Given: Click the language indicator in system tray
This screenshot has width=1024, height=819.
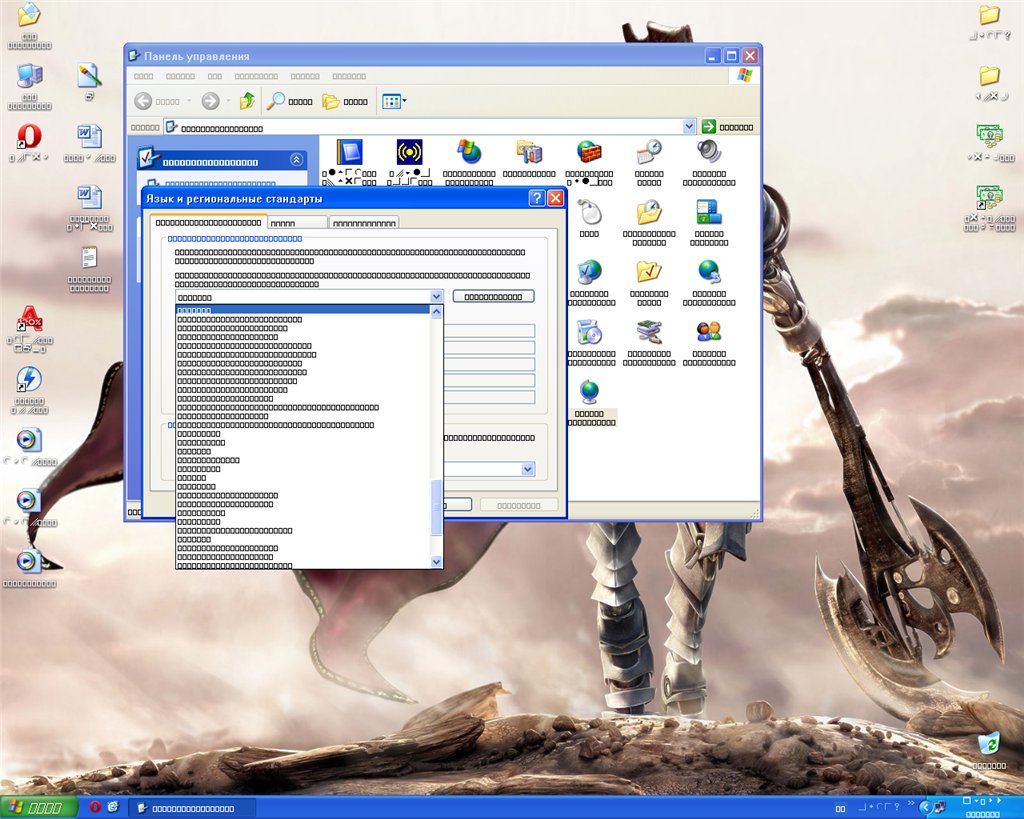Looking at the screenshot, I should point(840,809).
